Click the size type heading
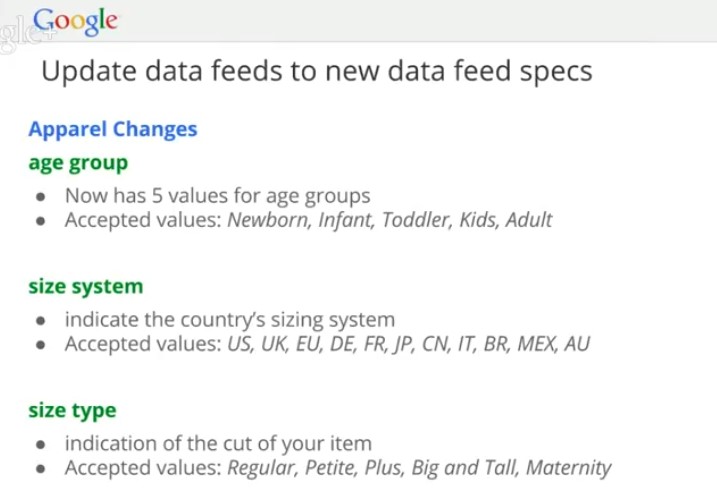Viewport: 717px width, 491px height. point(72,411)
